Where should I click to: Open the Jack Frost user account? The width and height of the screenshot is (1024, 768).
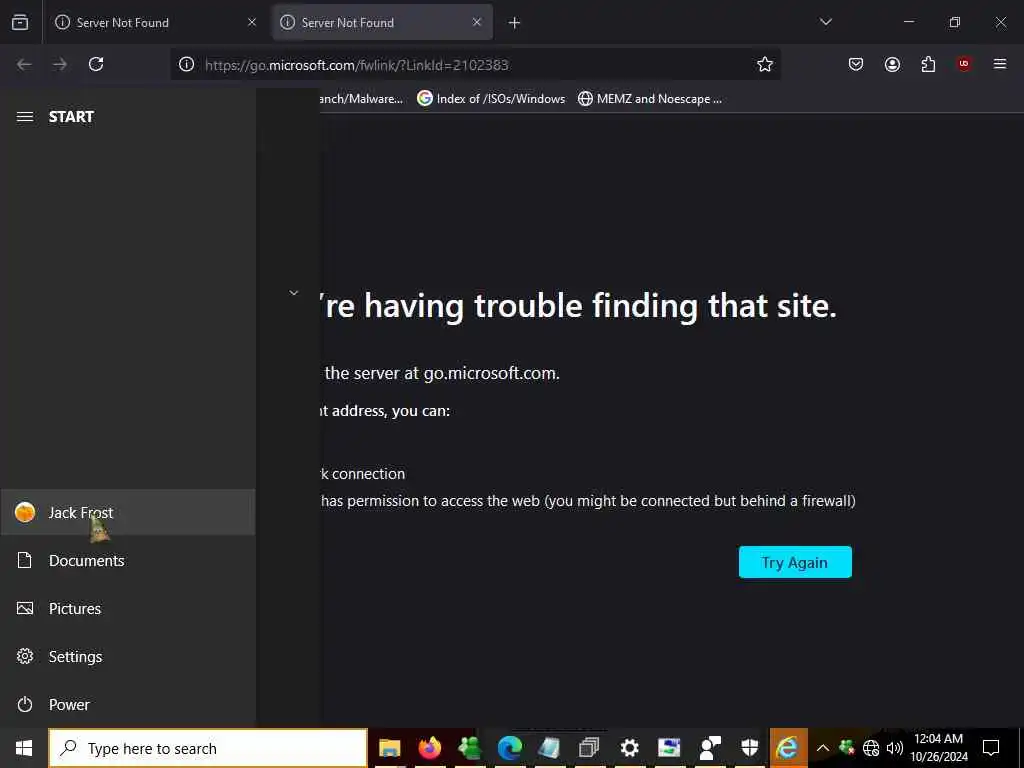(x=127, y=513)
